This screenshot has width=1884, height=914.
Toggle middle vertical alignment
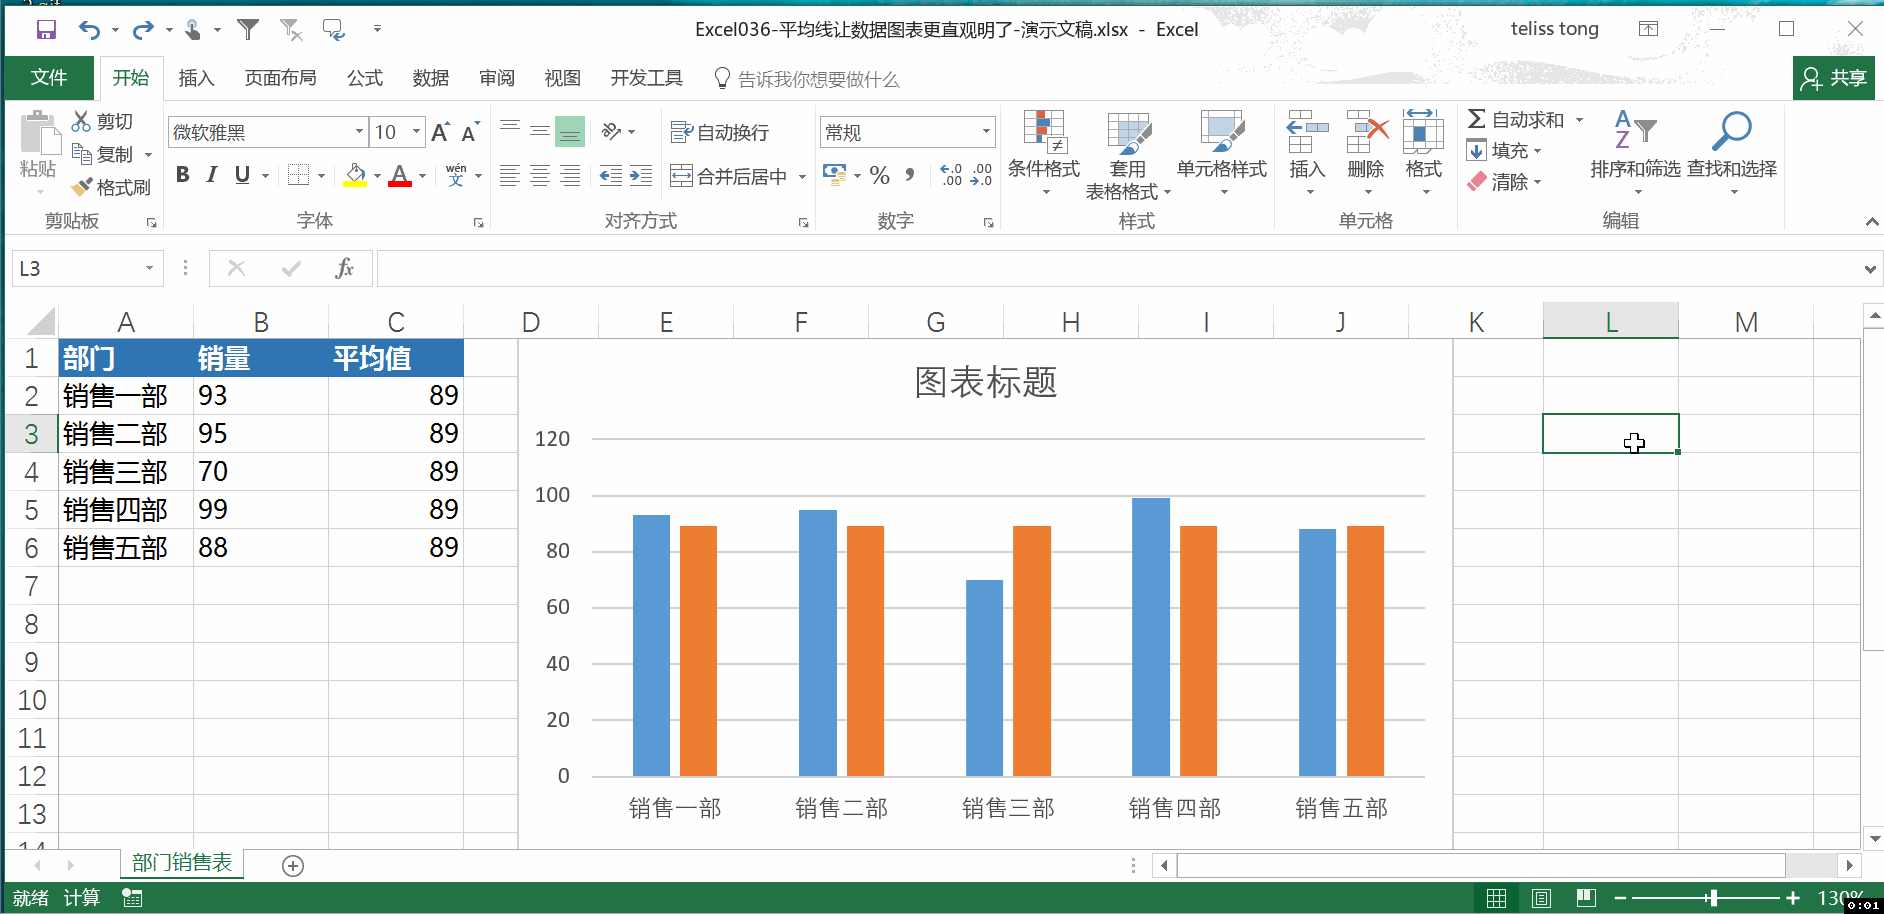[540, 131]
